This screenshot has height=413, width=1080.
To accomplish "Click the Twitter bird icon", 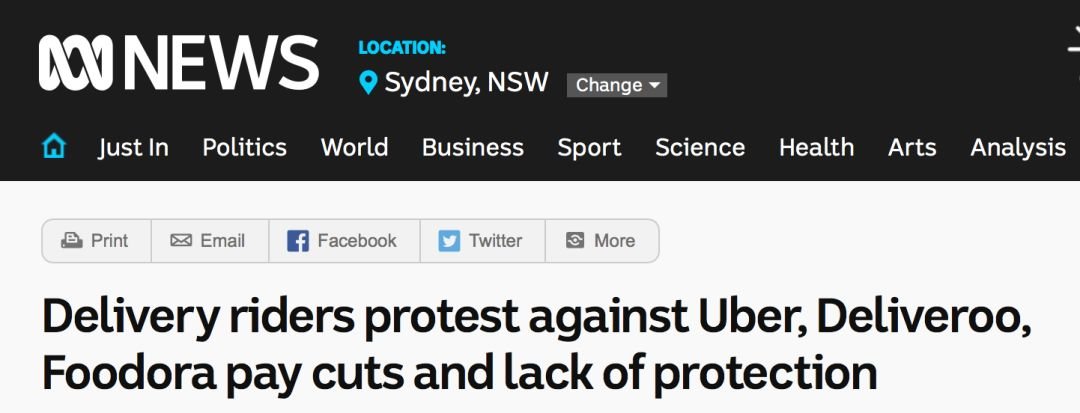I will click(x=450, y=241).
